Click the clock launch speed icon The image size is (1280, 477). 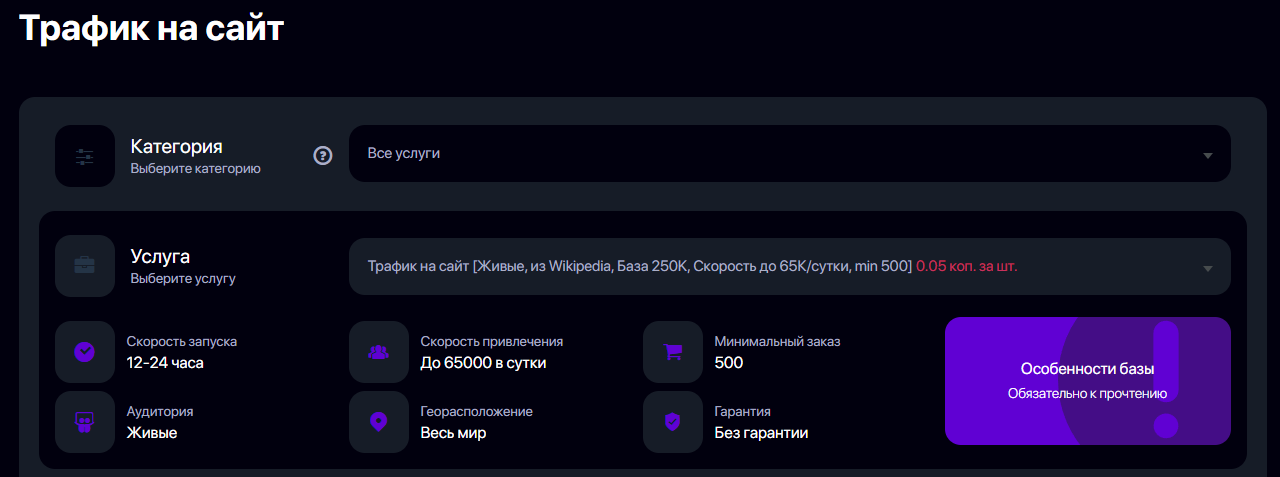tap(84, 352)
